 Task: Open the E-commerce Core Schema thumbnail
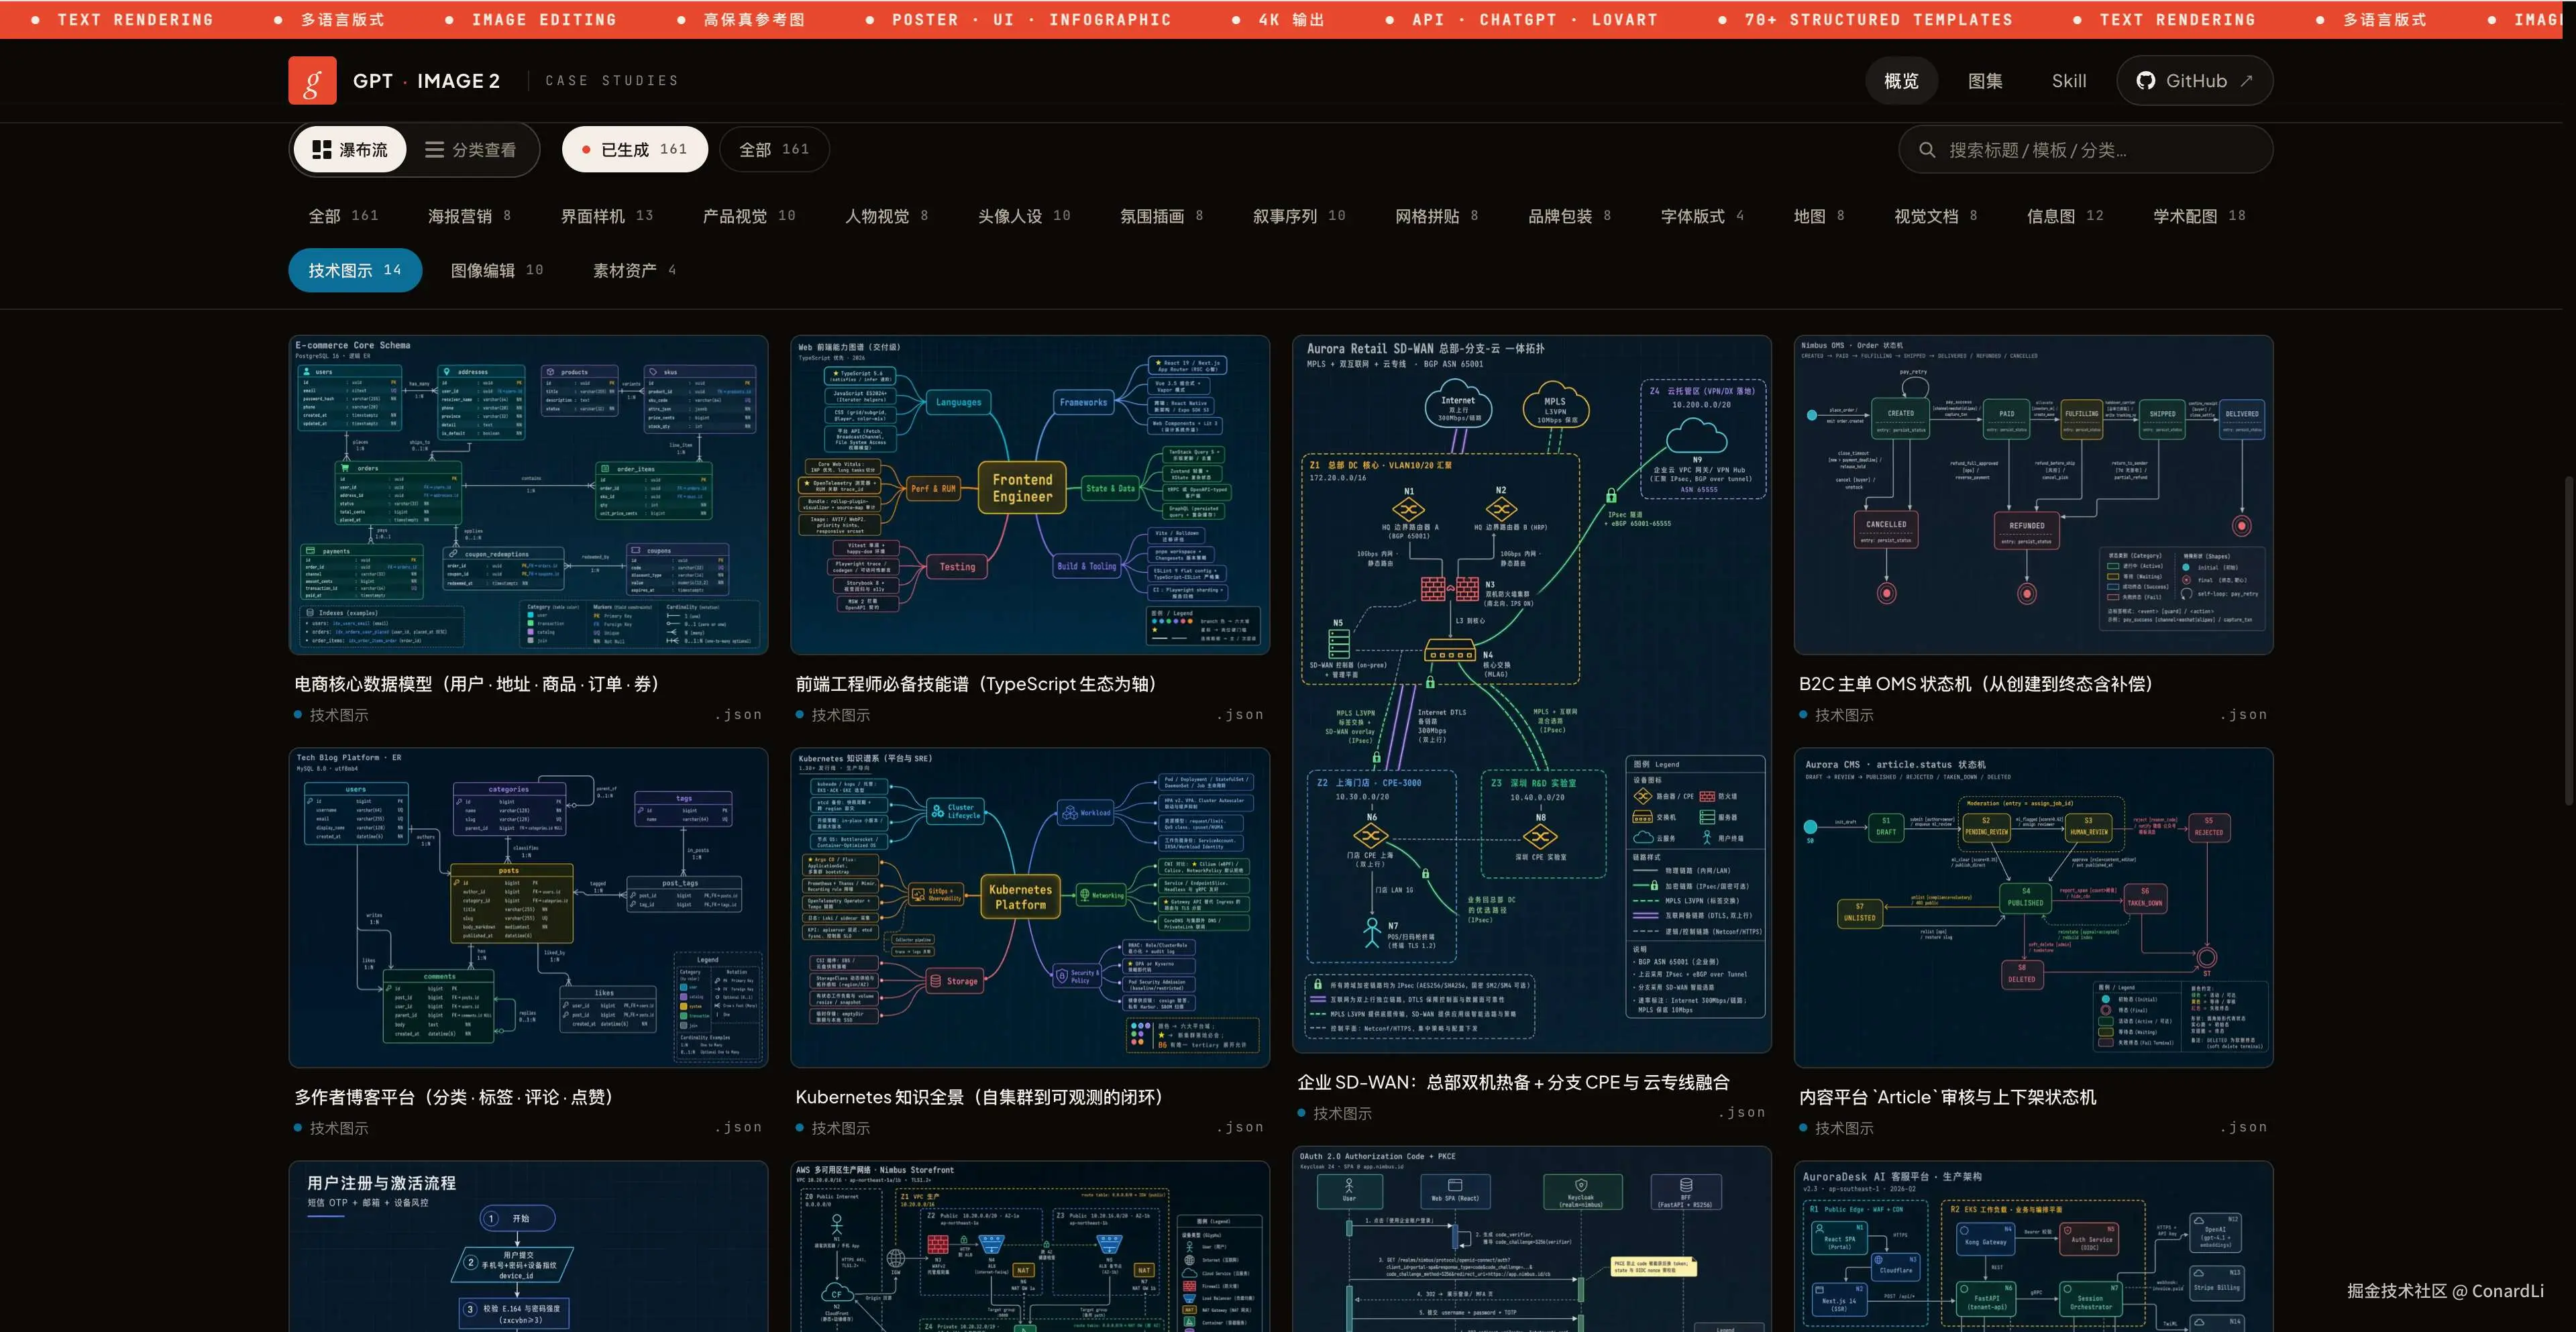coord(528,495)
